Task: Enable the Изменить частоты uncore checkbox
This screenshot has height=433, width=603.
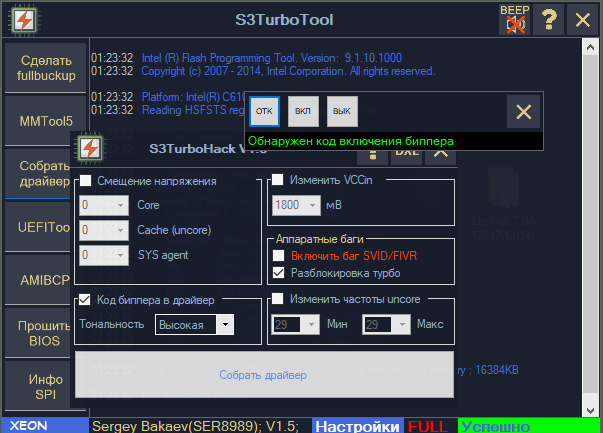Action: pos(278,299)
